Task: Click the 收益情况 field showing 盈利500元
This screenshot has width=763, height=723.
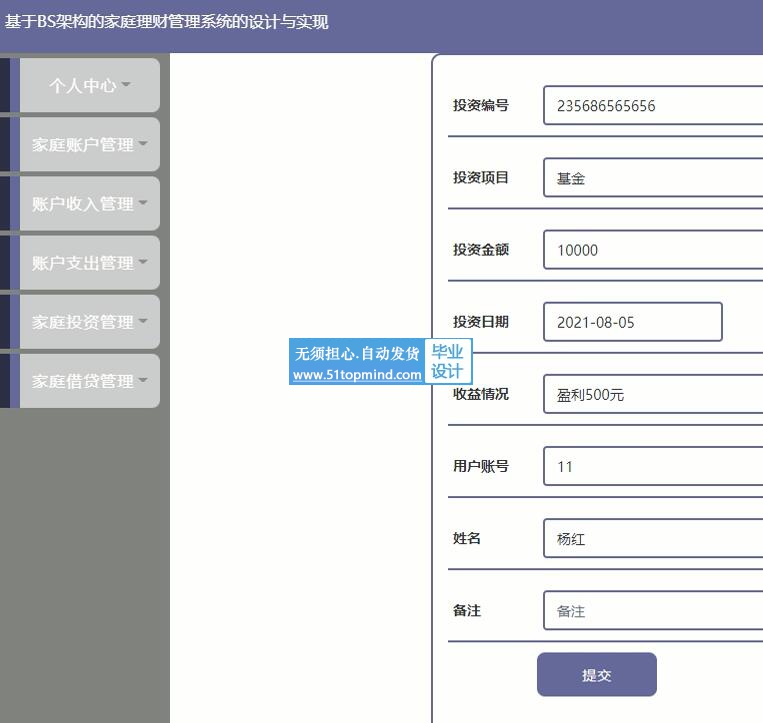Action: pos(653,394)
